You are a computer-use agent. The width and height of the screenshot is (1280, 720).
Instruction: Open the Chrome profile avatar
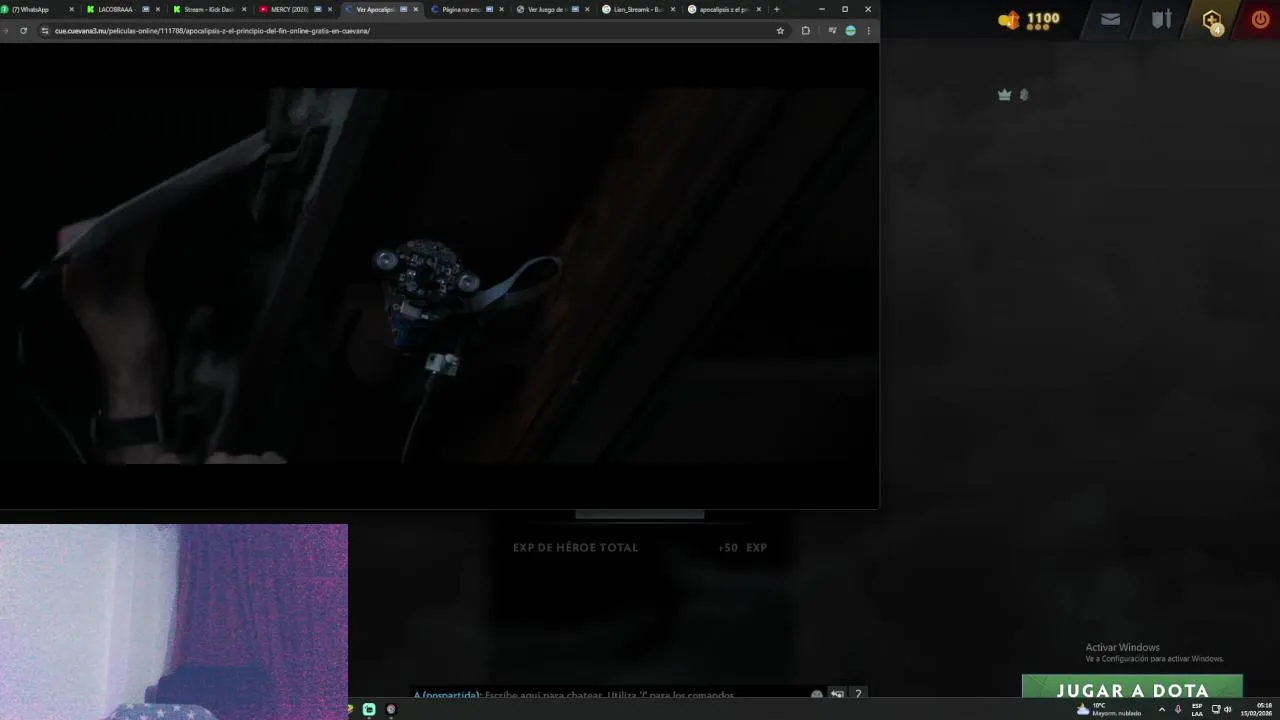850,31
